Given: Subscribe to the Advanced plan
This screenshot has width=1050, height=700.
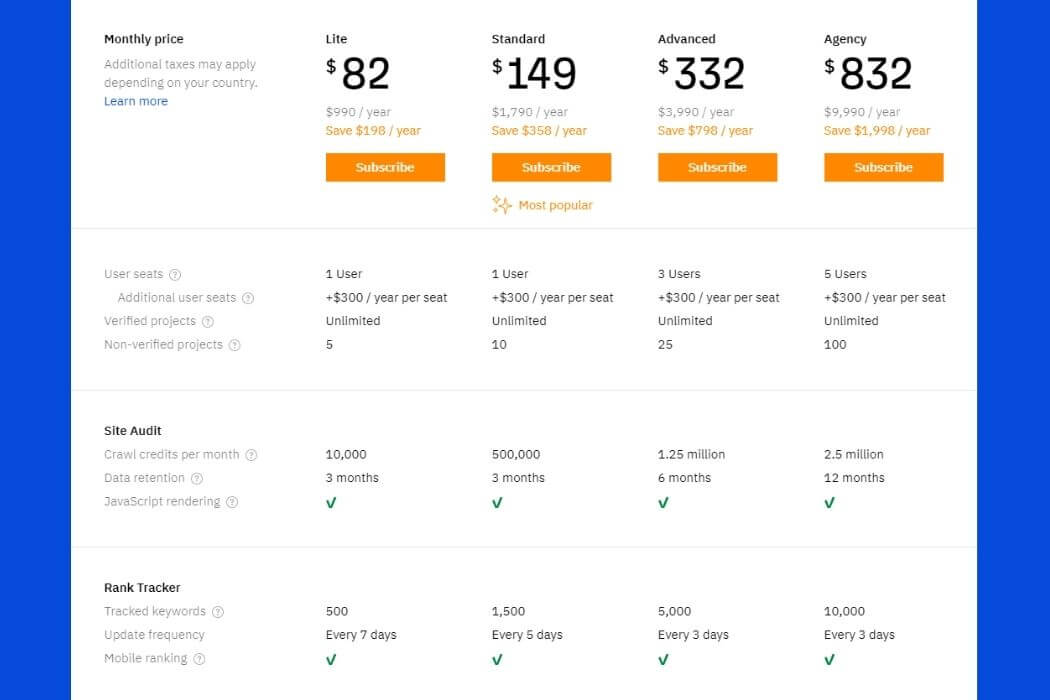Looking at the screenshot, I should pos(717,167).
